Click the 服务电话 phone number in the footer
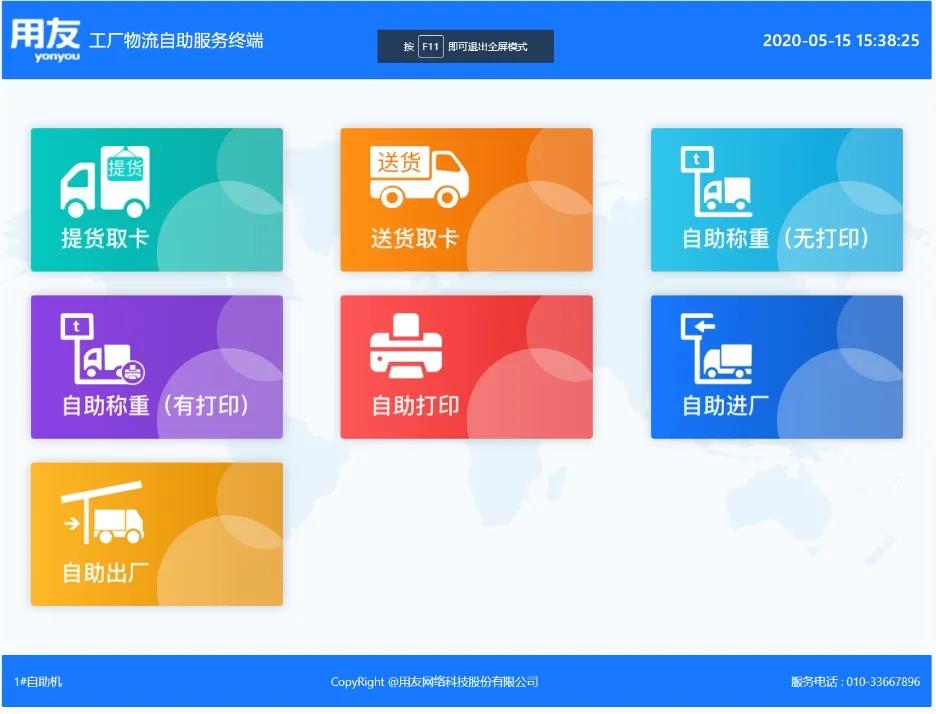 [855, 682]
